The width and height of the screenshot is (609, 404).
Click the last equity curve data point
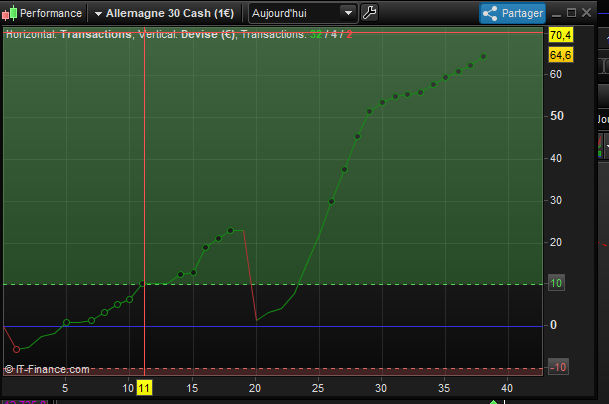click(484, 57)
